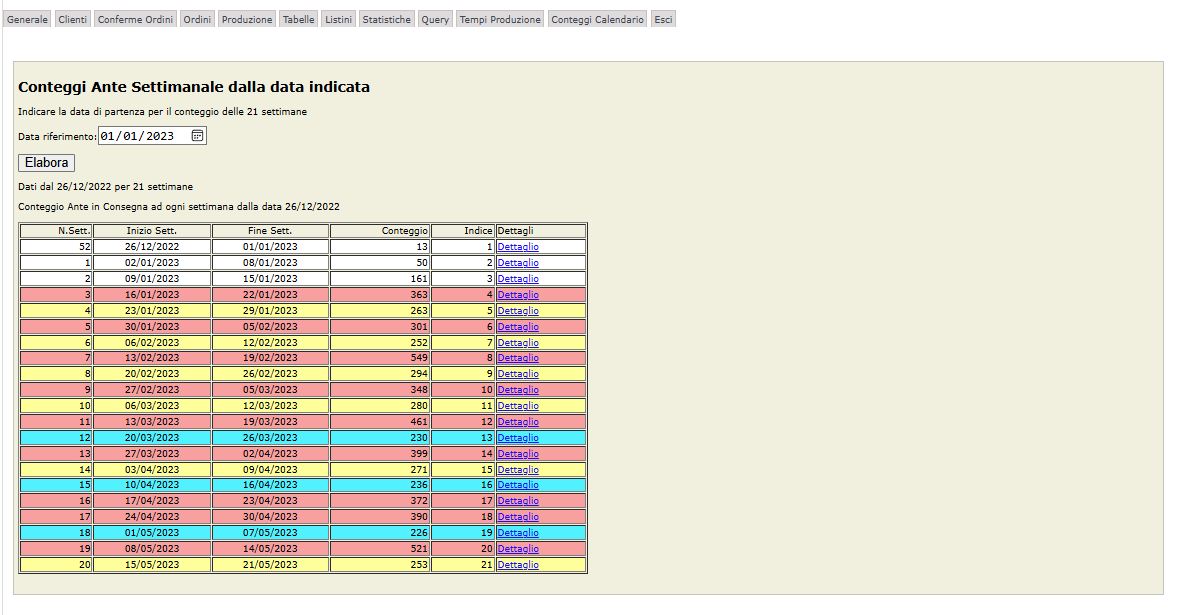Open Dettaglio link for week starting 02/01/2023

click(x=518, y=263)
